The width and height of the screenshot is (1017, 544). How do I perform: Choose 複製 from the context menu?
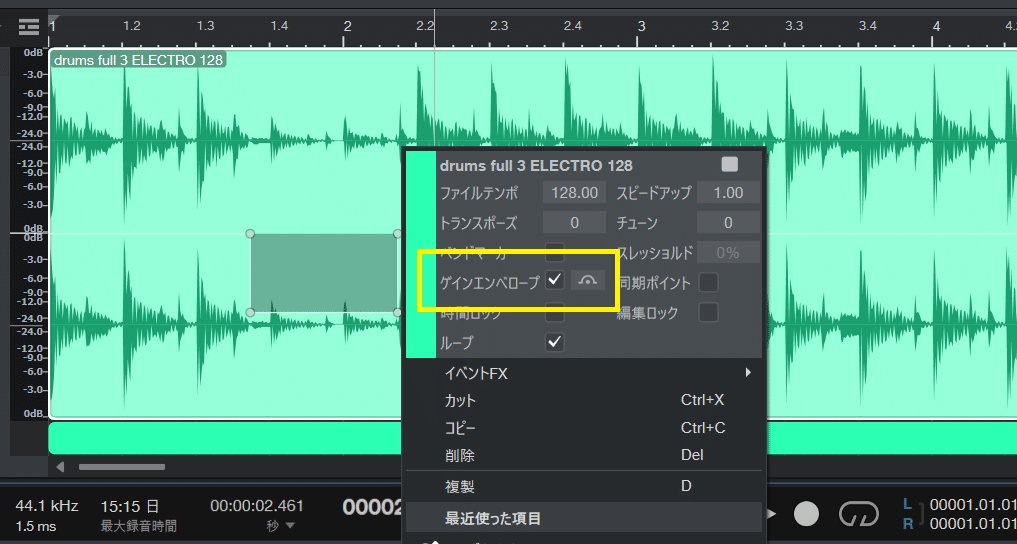584,486
